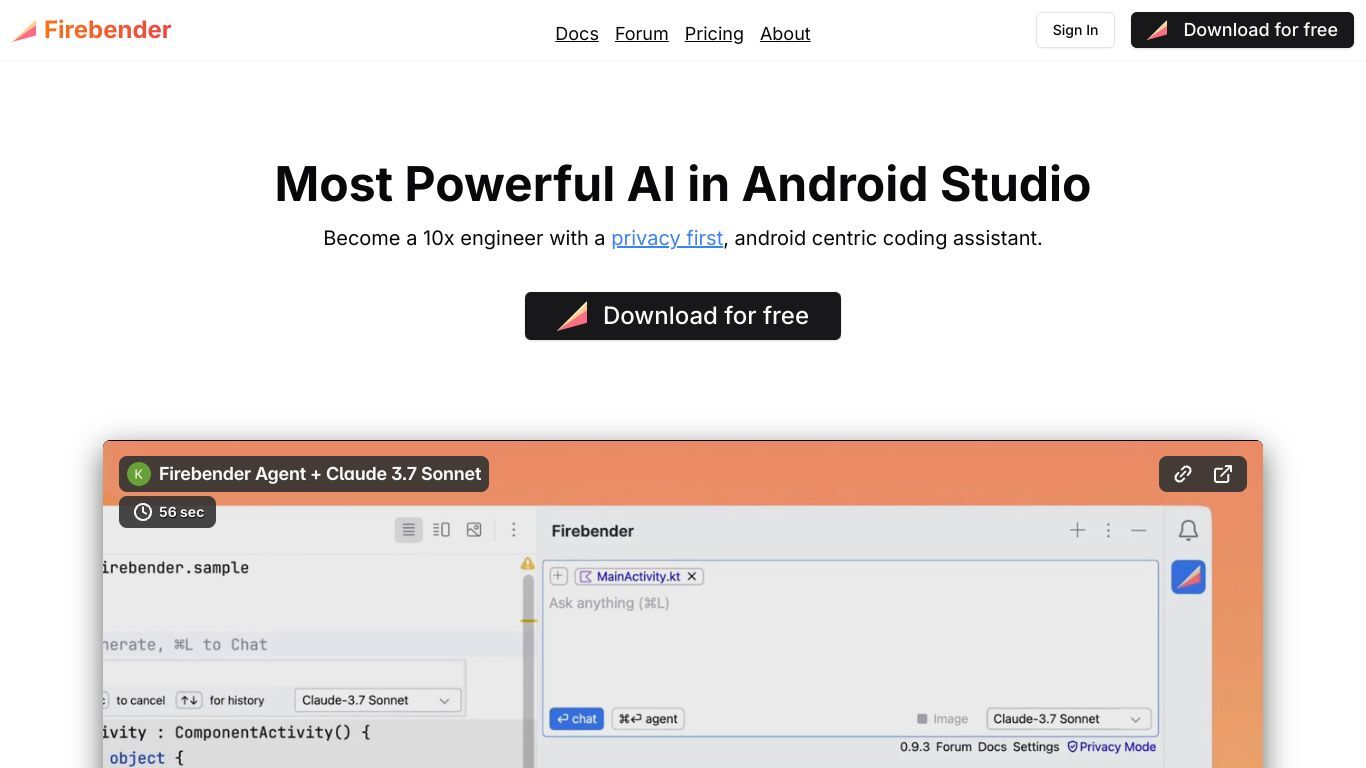Viewport: 1366px width, 768px height.
Task: Open Settings from the panel footer
Action: pos(1036,747)
